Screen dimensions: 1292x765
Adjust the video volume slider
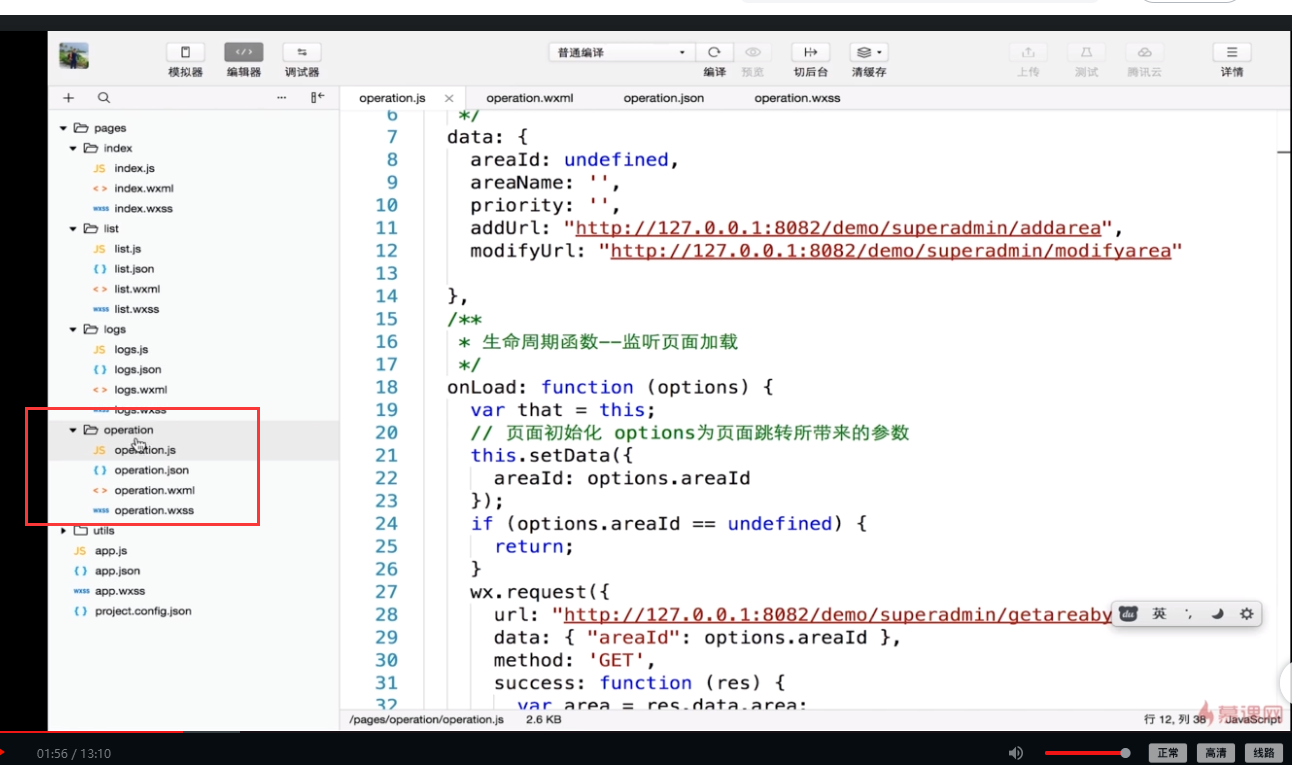(1088, 753)
